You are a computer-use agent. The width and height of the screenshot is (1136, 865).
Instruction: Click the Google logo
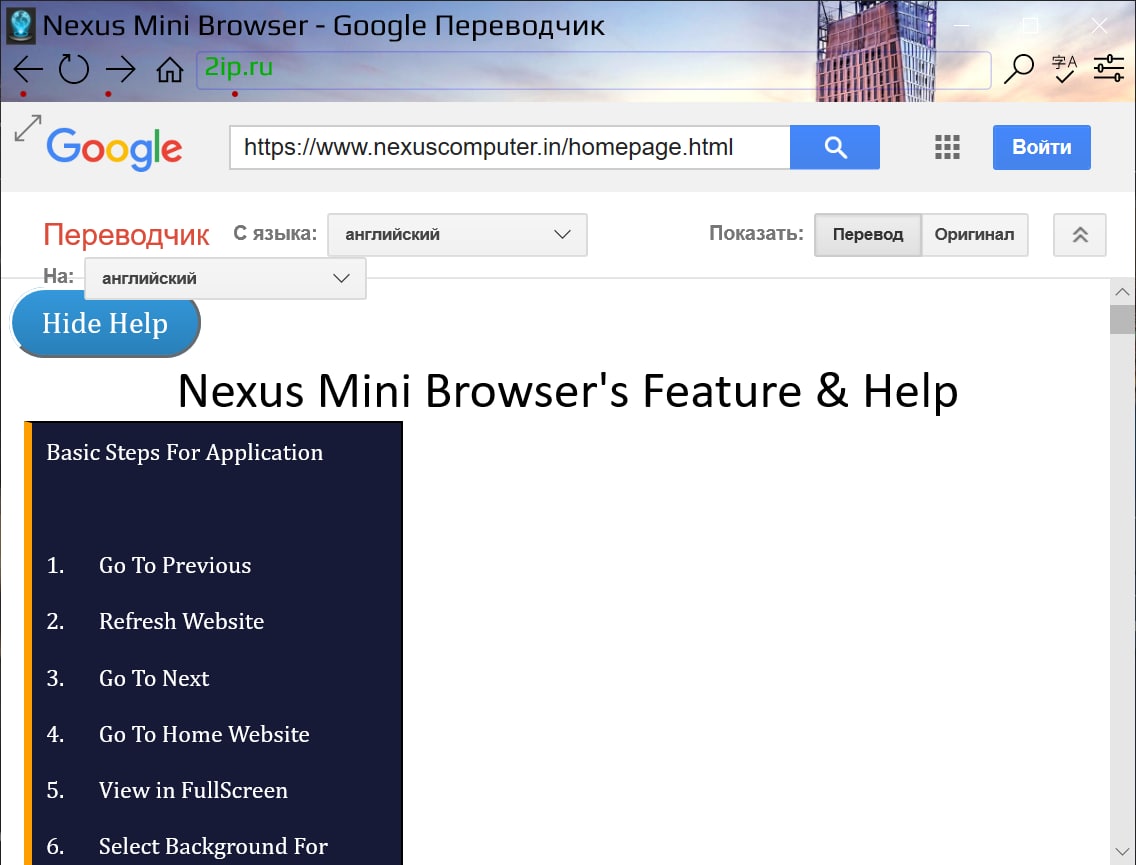[x=114, y=149]
